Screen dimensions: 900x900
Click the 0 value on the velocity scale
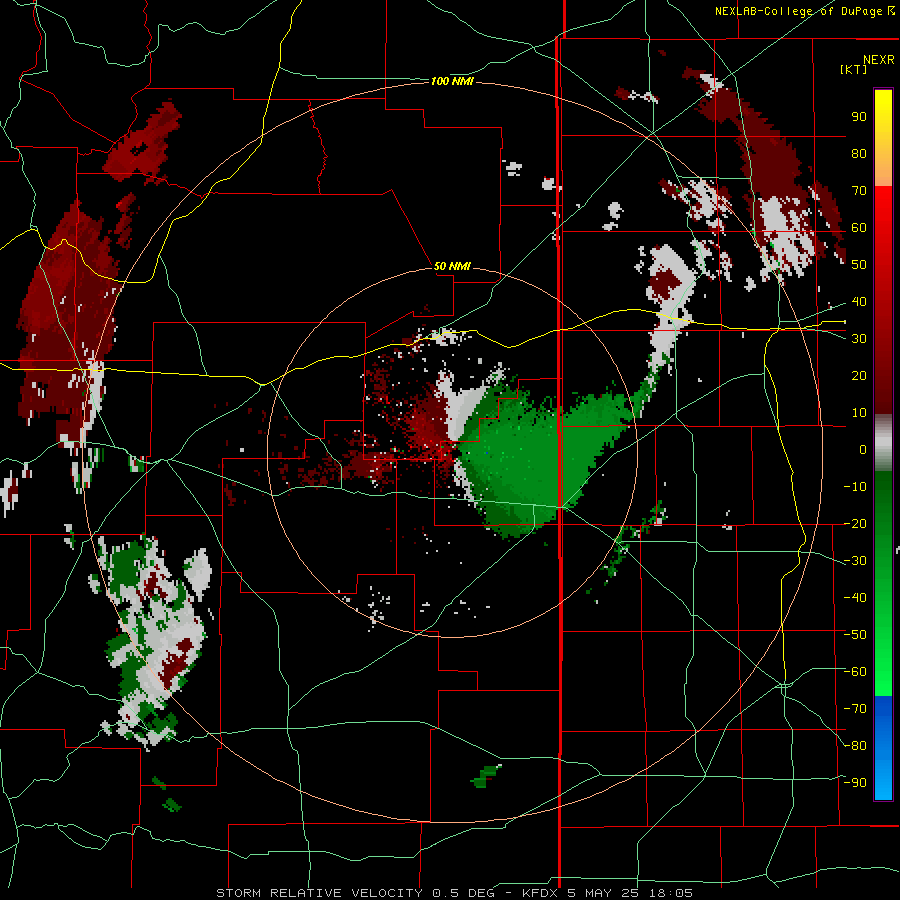click(x=863, y=449)
